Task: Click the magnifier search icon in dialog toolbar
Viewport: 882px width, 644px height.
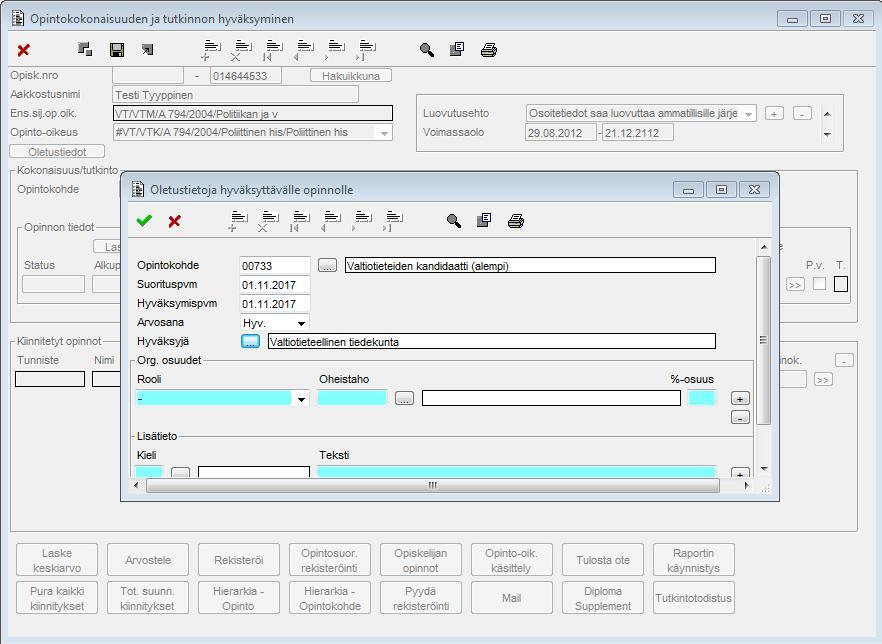Action: 454,221
